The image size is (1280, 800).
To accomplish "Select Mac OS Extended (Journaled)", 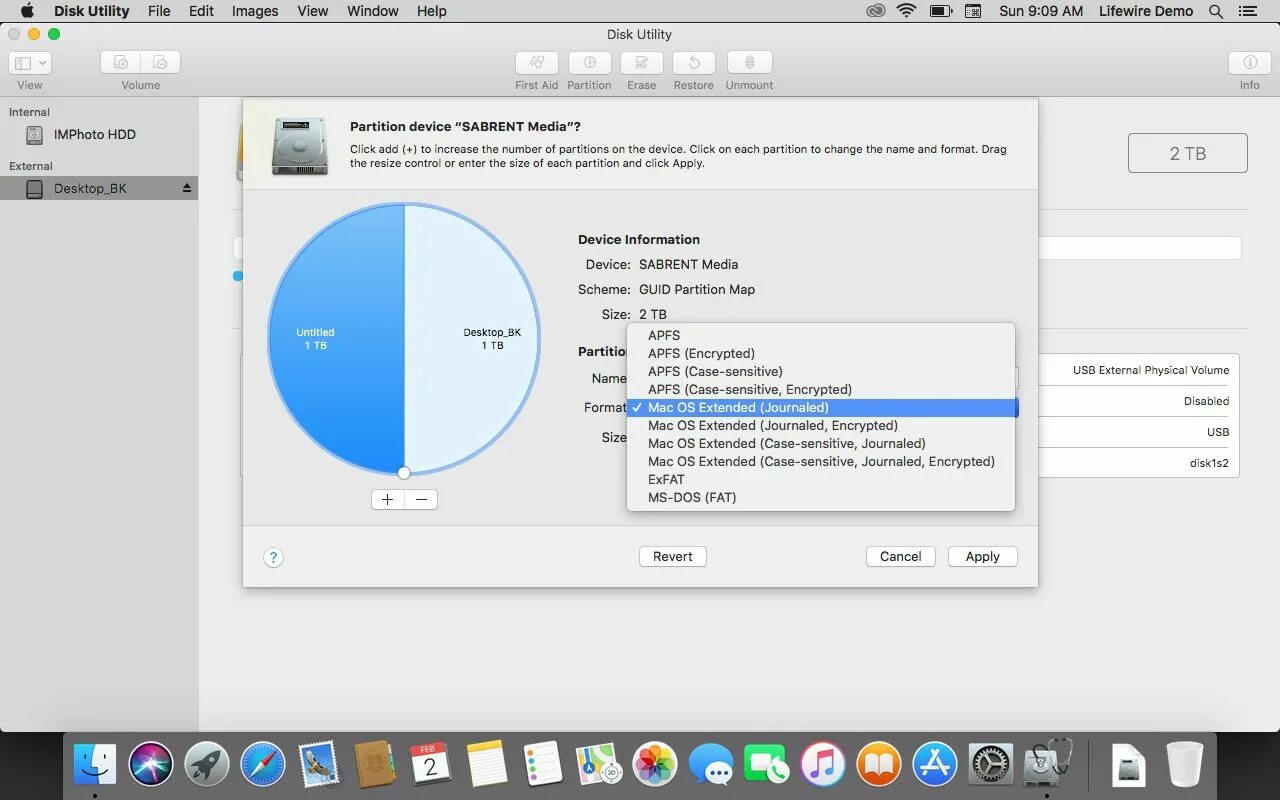I will point(821,407).
